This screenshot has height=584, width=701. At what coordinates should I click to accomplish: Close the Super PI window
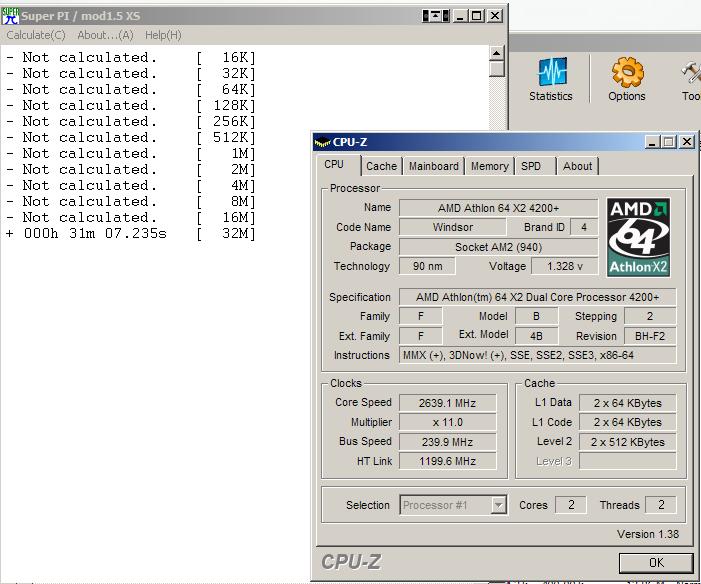[495, 16]
